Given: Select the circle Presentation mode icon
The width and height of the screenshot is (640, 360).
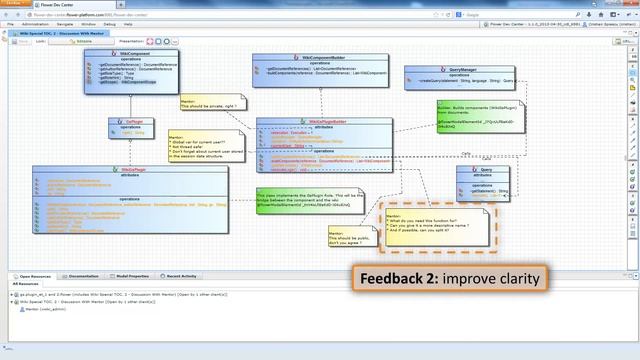Looking at the screenshot, I should [167, 42].
